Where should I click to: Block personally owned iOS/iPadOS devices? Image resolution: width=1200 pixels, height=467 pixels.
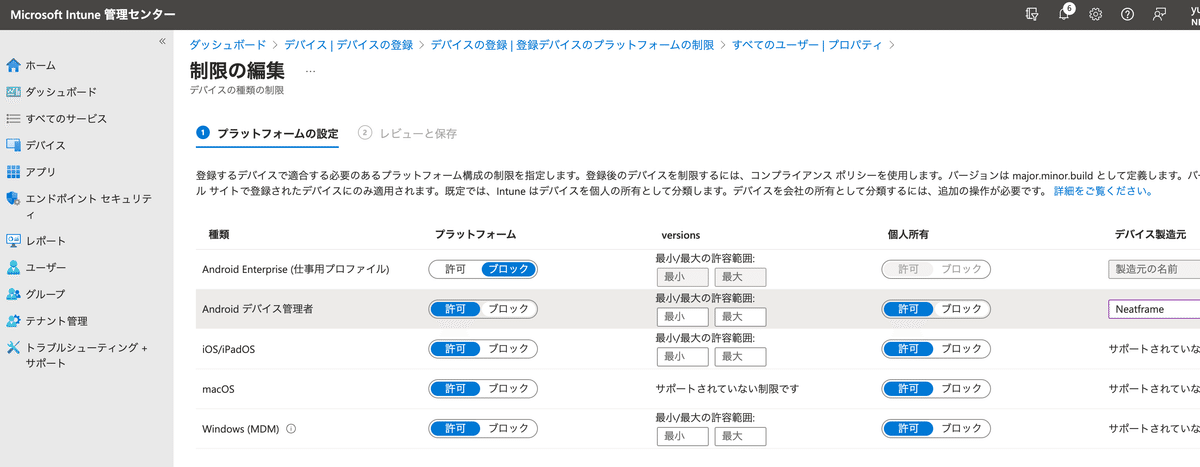coord(962,349)
